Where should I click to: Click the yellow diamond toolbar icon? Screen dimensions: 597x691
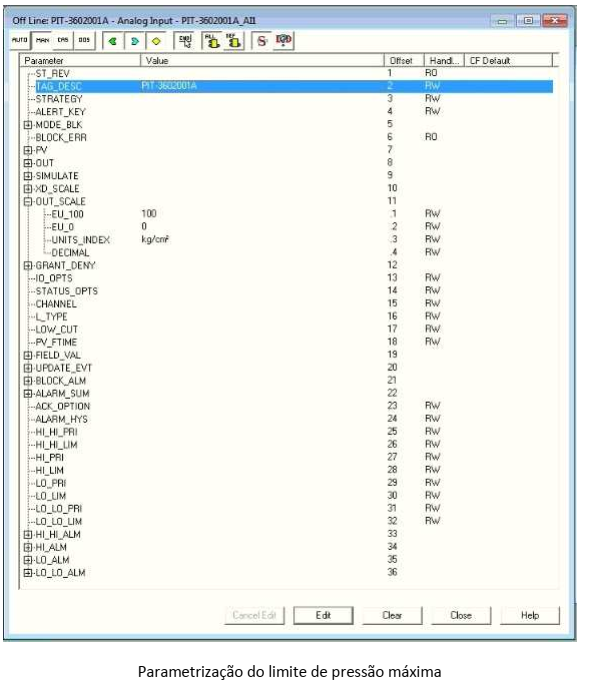tap(156, 41)
